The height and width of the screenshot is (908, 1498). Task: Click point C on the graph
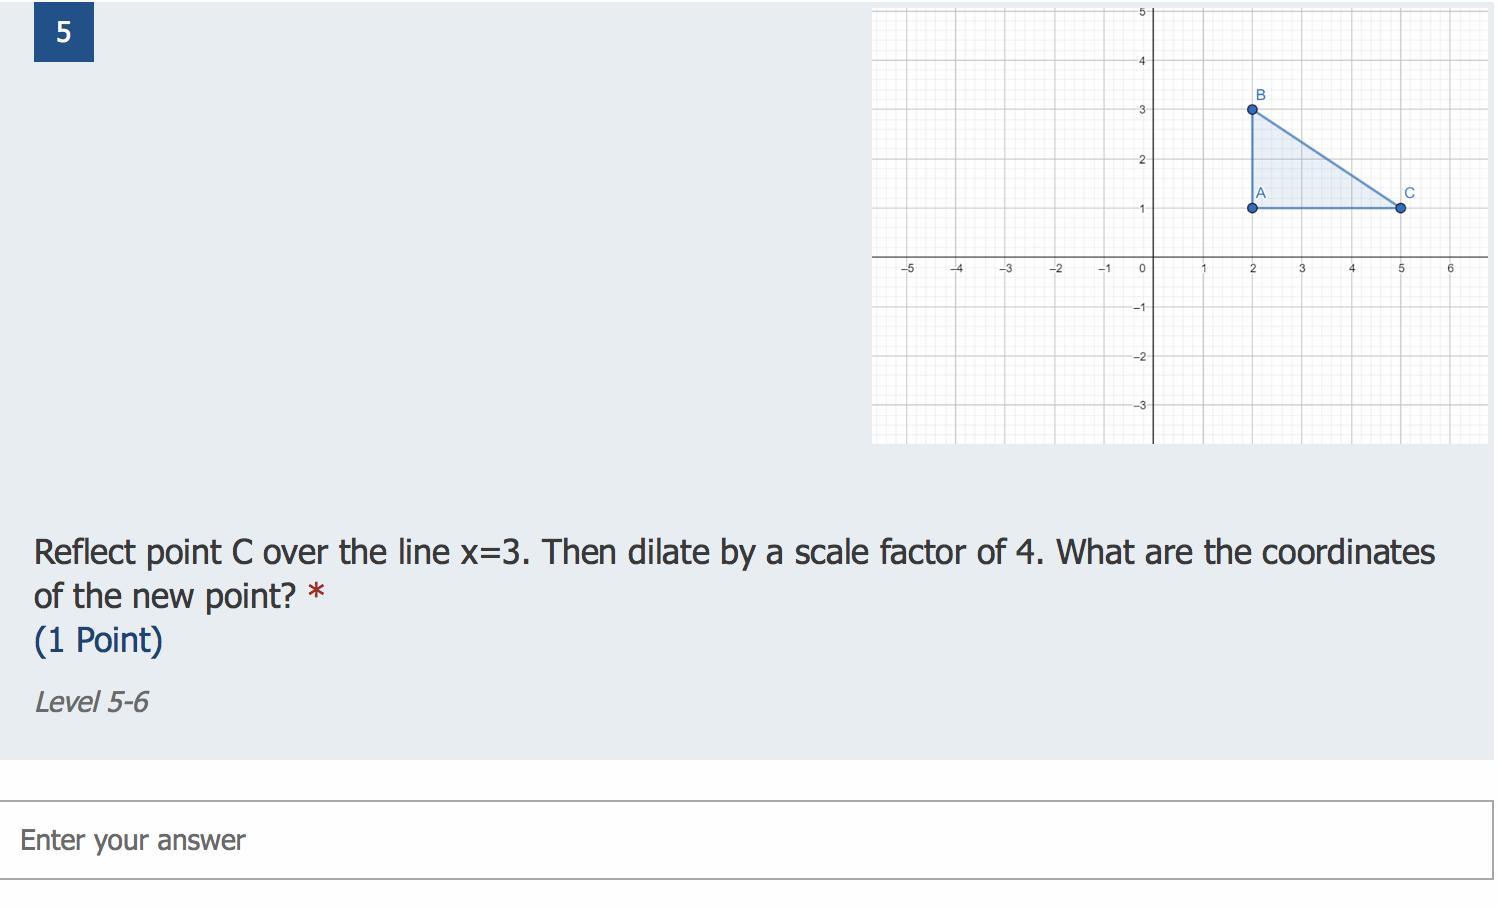[1400, 208]
